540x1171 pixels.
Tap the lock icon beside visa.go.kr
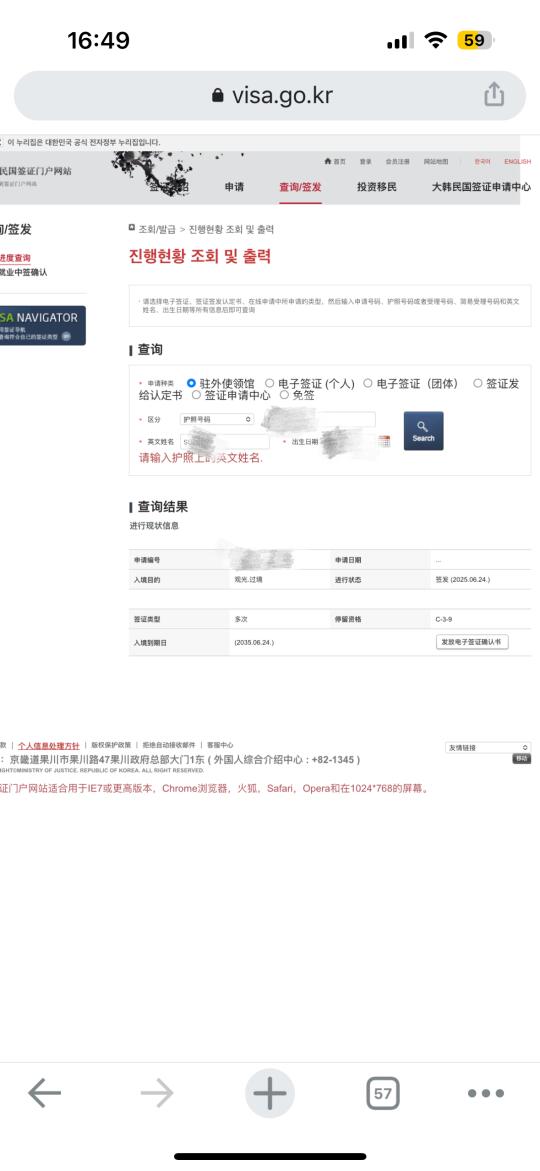pos(217,95)
